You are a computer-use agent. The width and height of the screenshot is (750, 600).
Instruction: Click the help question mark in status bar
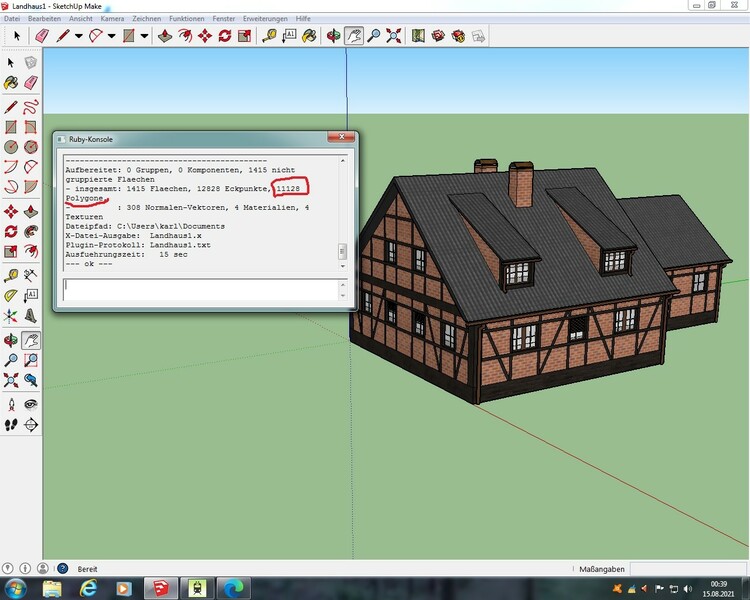pos(61,568)
